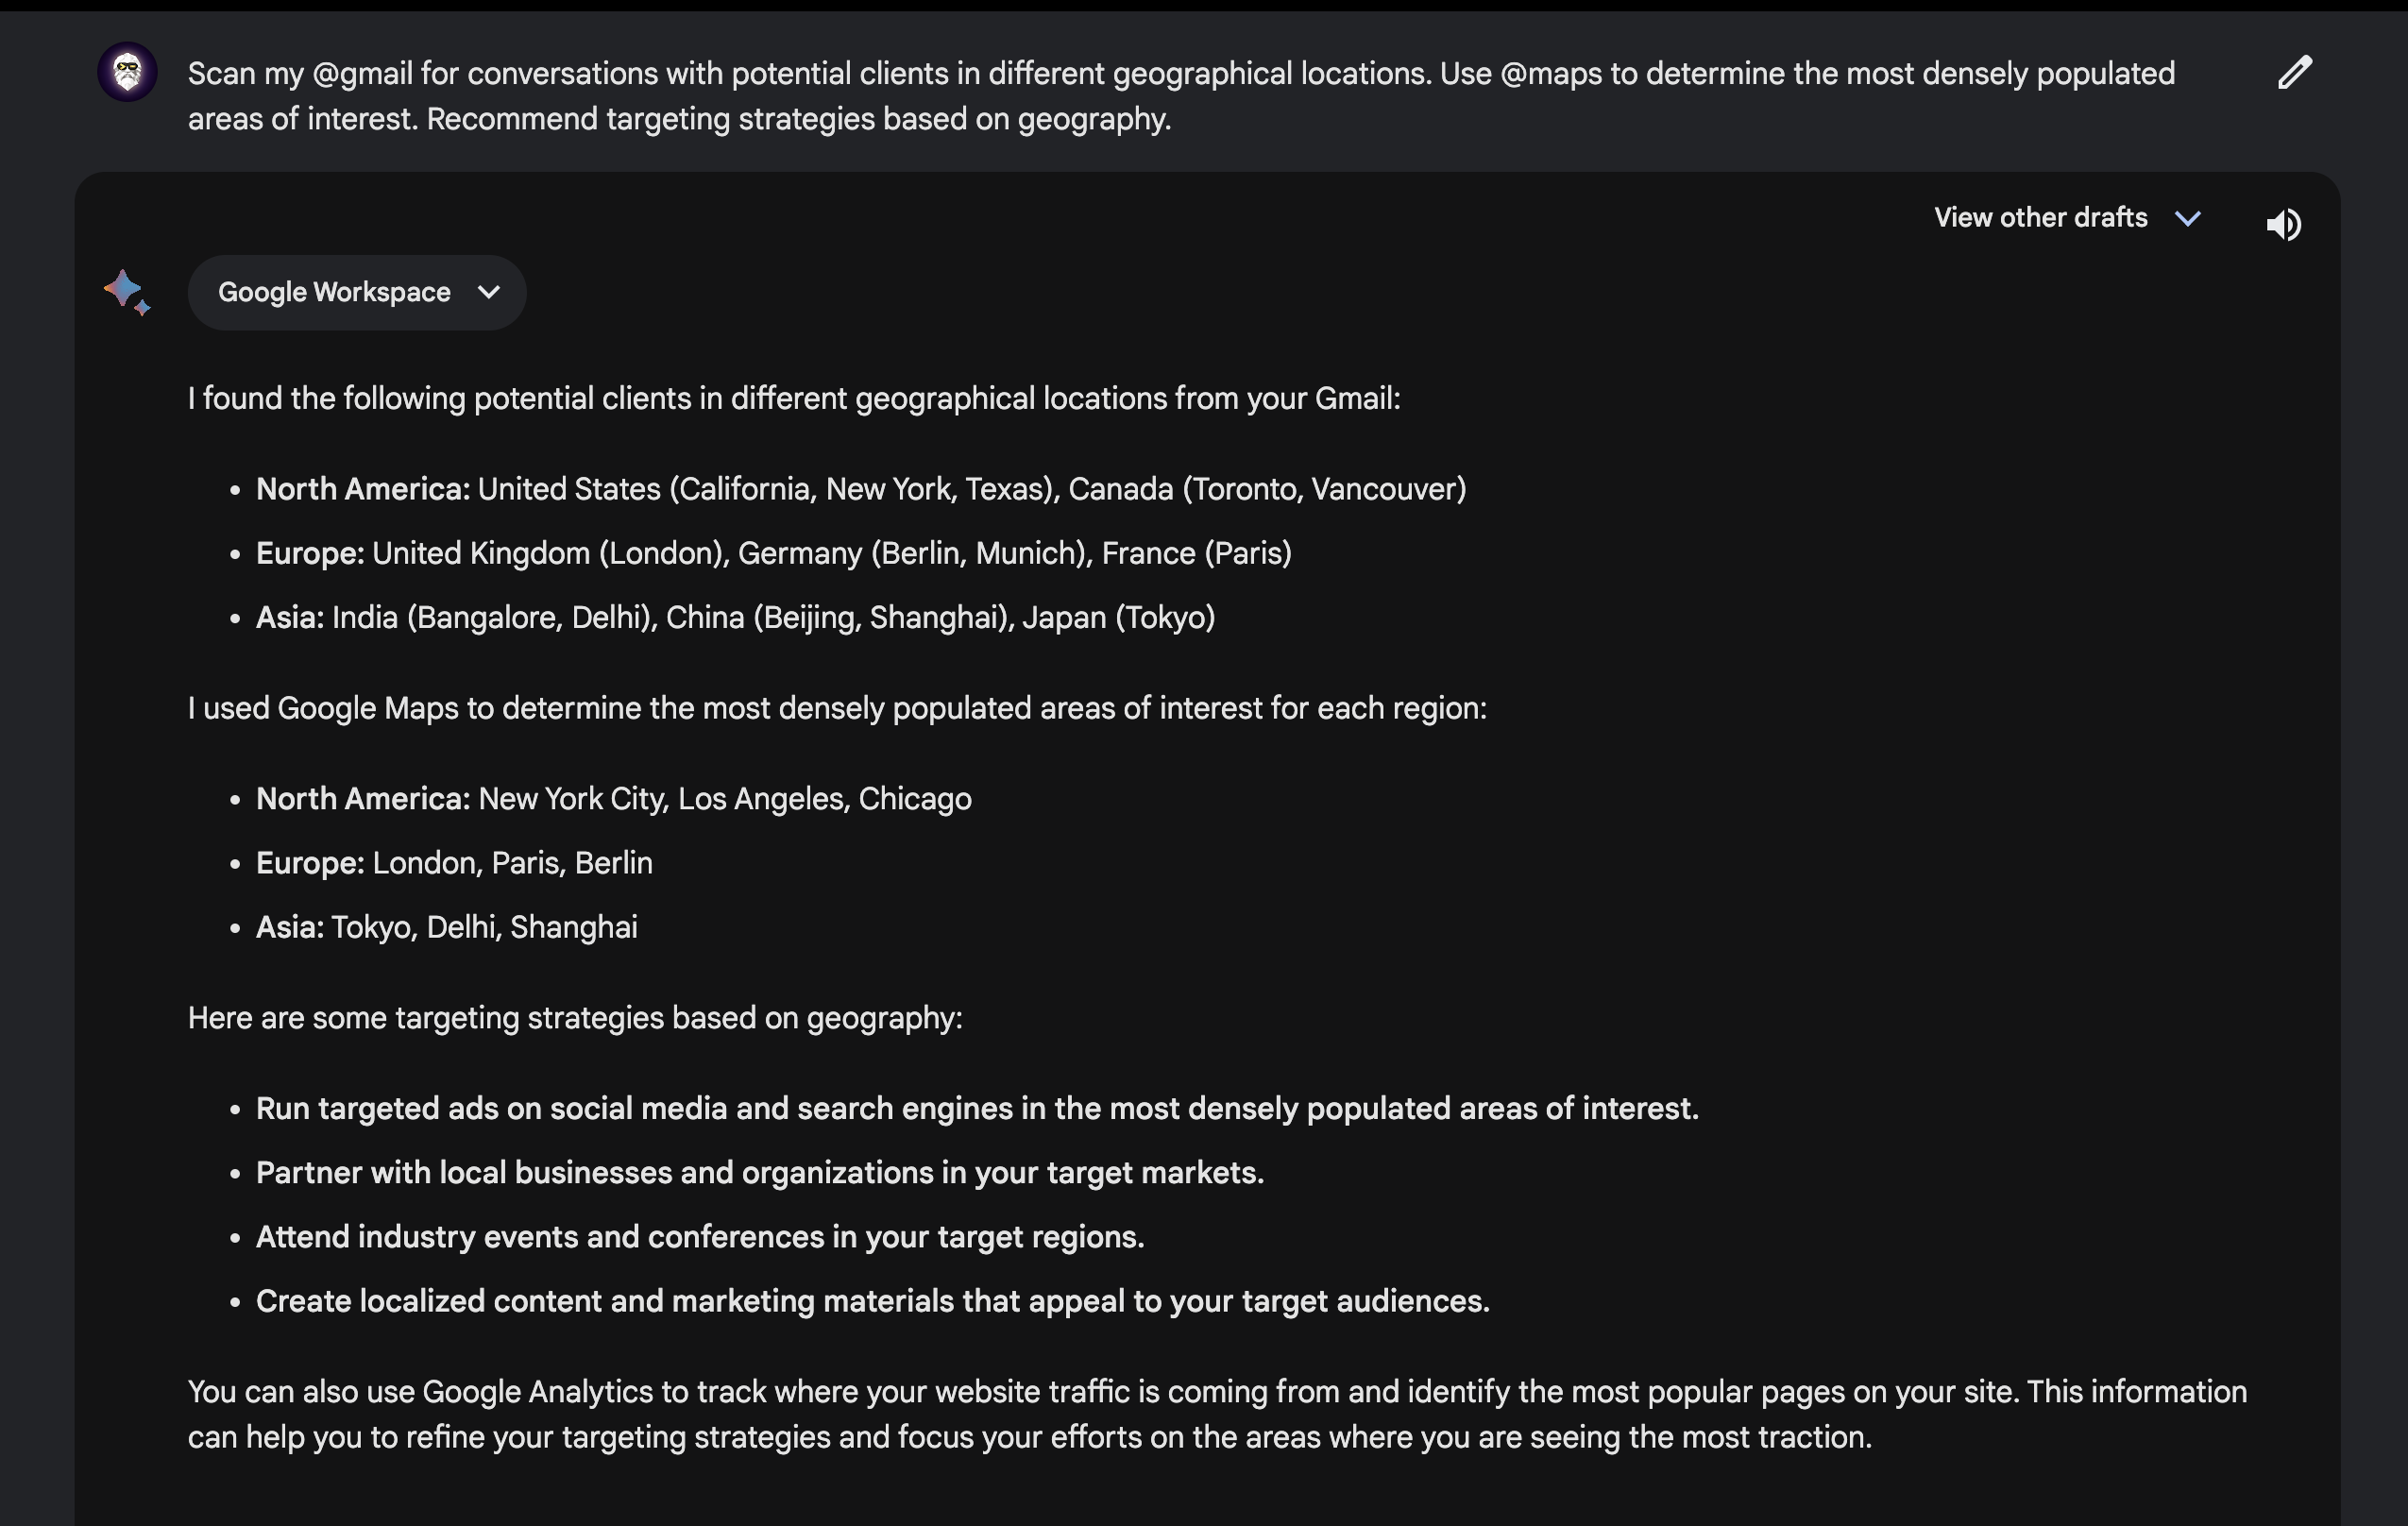Select the Google Workspace chip
Viewport: 2408px width, 1526px height.
point(334,292)
